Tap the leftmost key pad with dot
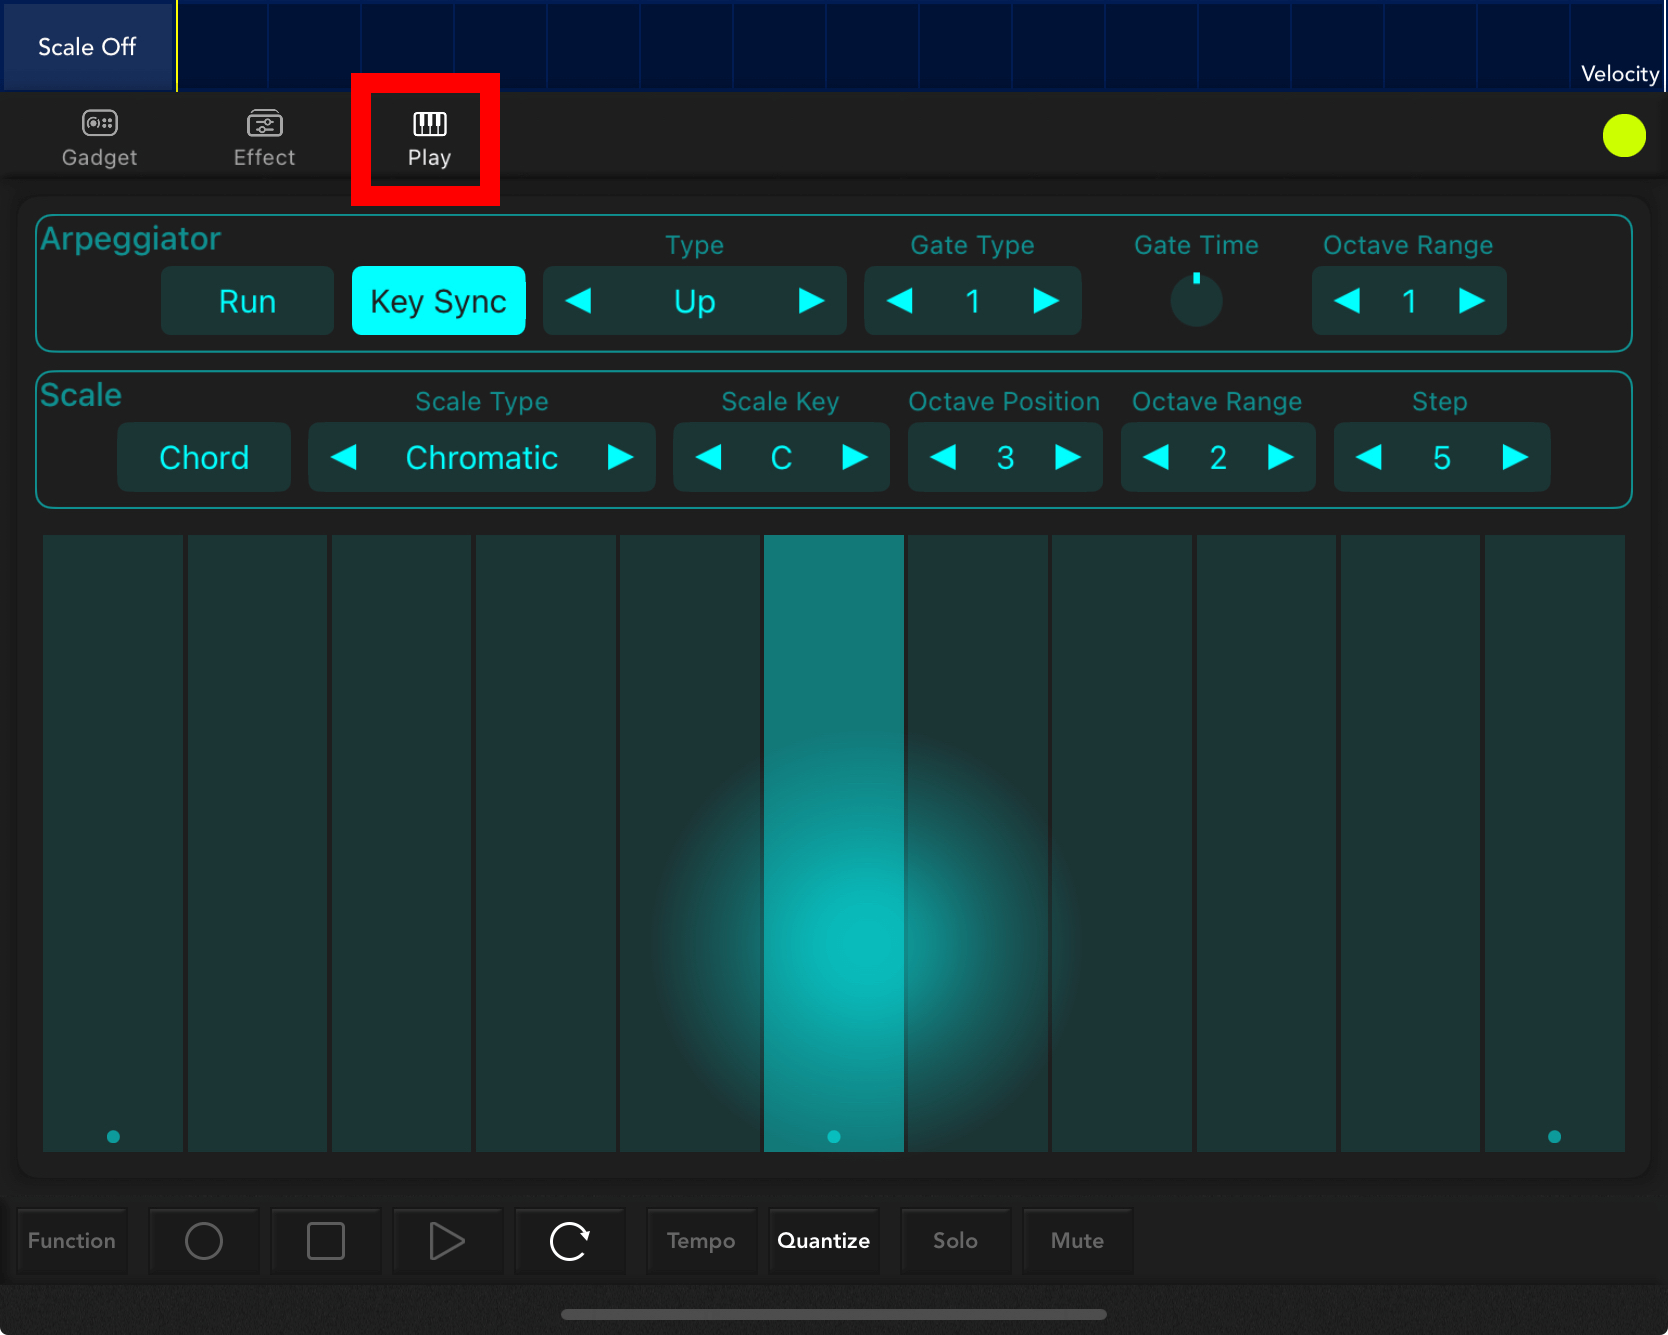This screenshot has width=1668, height=1335. pos(113,843)
